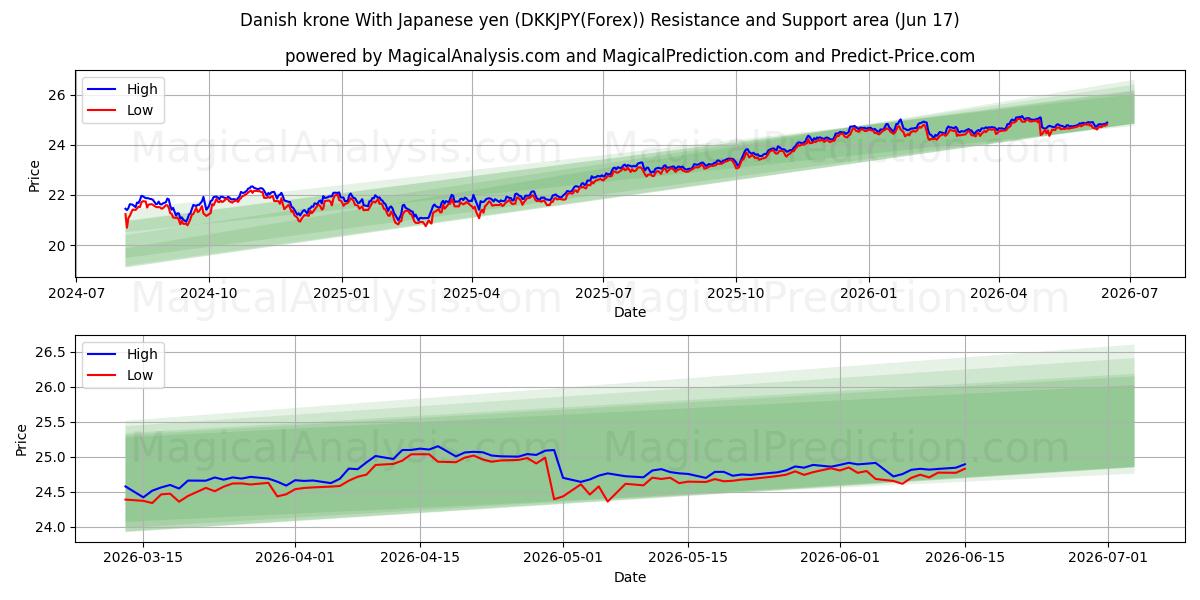This screenshot has width=1200, height=600.
Task: Click the 2026-04-15 tick label
Action: click(x=419, y=559)
